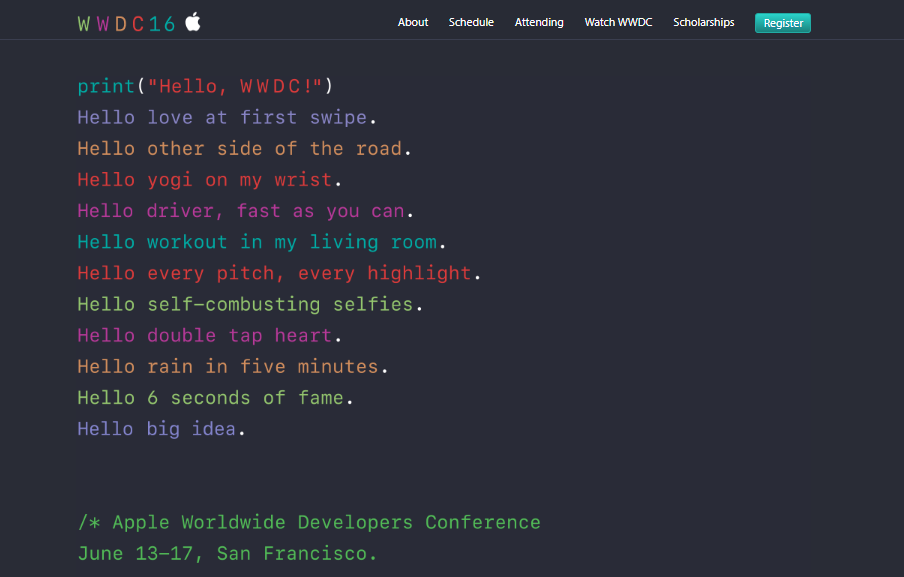Select "Hello self-combusting selfies."
The height and width of the screenshot is (577, 904).
[x=249, y=304]
